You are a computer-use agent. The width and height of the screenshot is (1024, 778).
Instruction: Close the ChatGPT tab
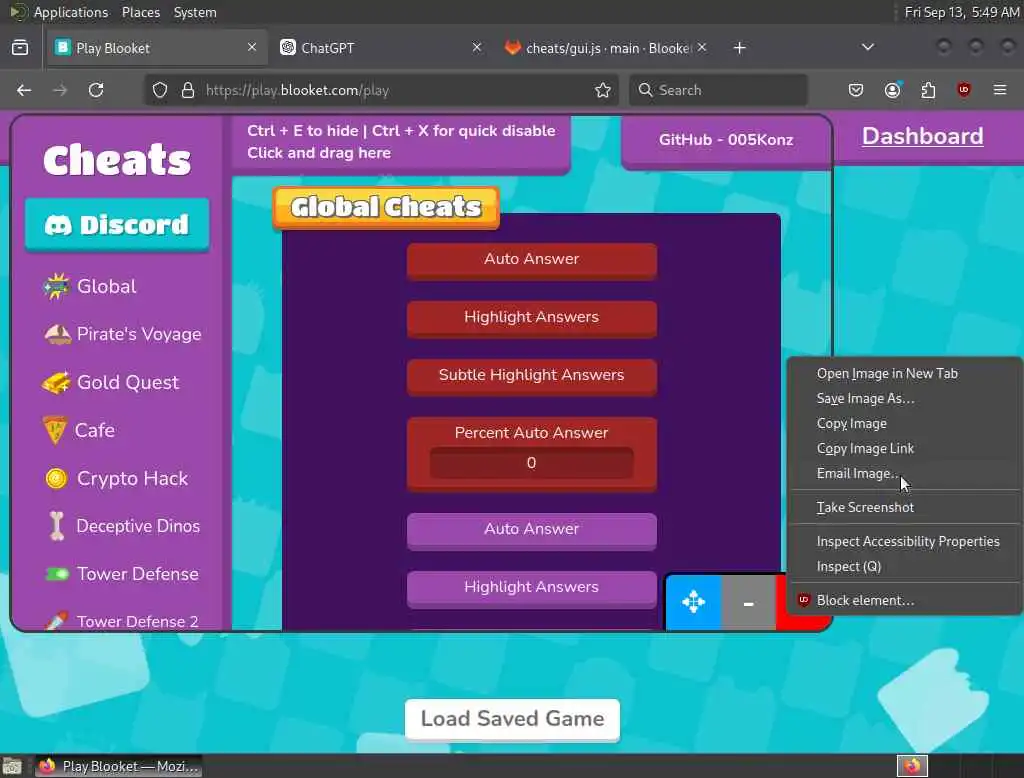tap(477, 48)
